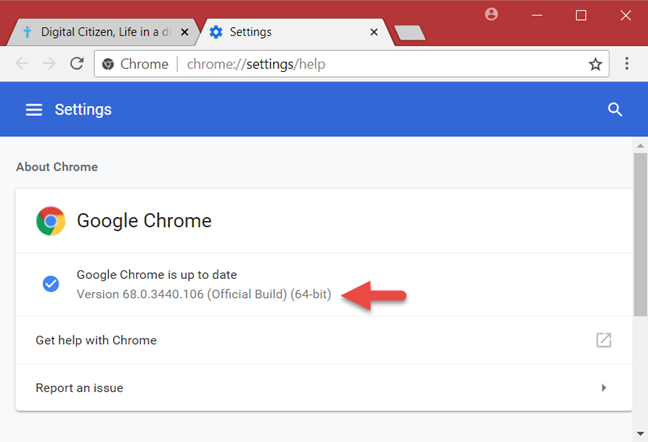Open Get help with Chrome
The width and height of the screenshot is (648, 442).
(x=96, y=340)
